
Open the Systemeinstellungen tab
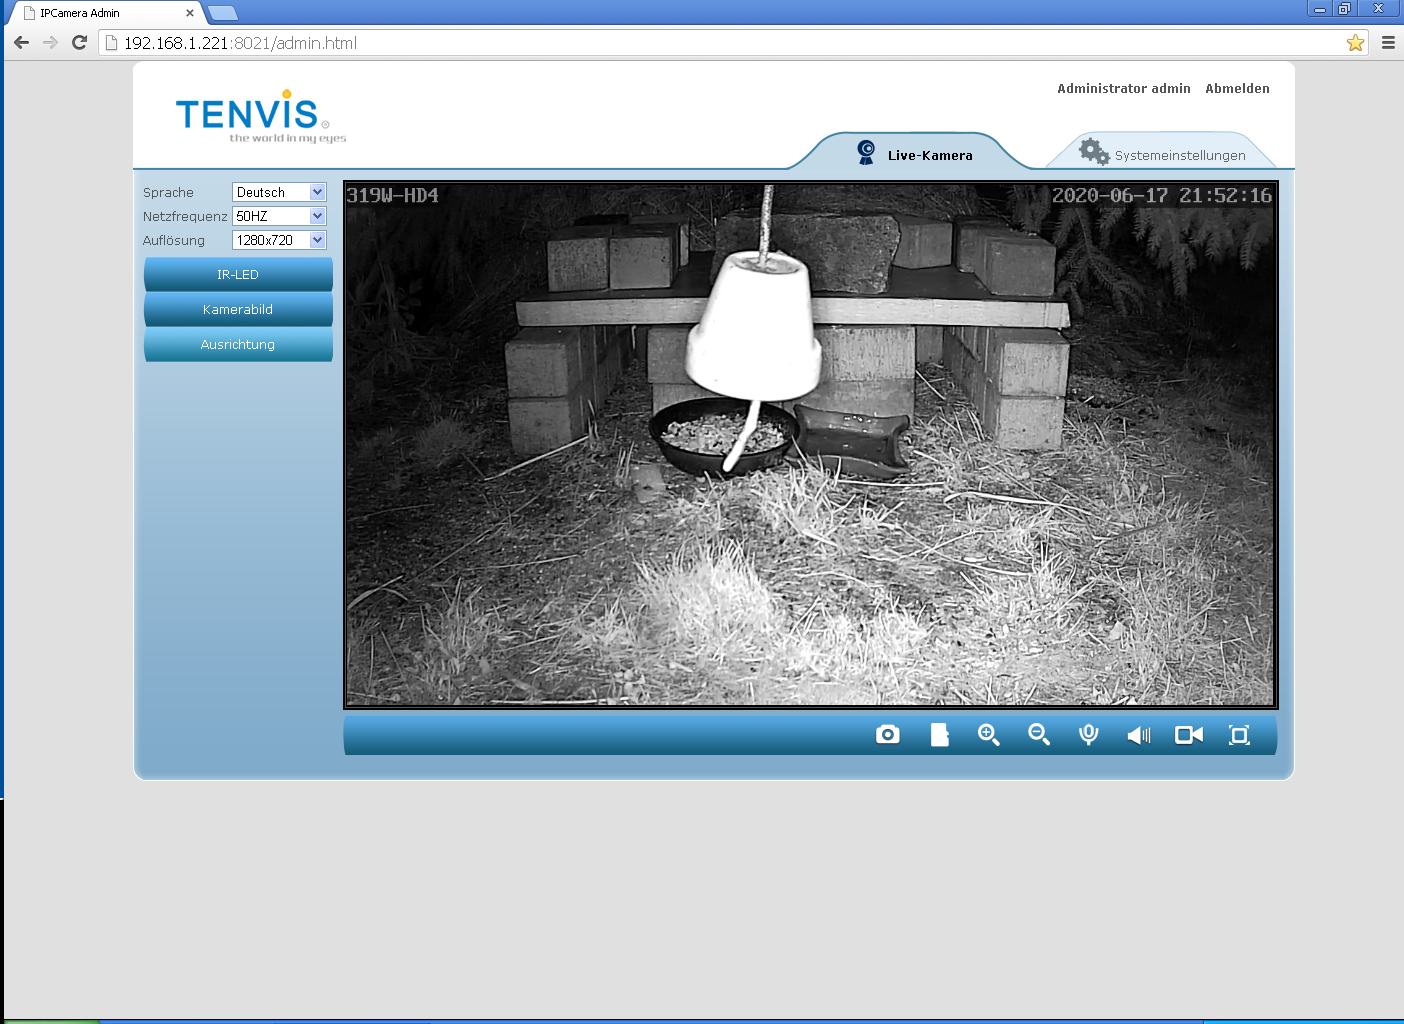1163,155
